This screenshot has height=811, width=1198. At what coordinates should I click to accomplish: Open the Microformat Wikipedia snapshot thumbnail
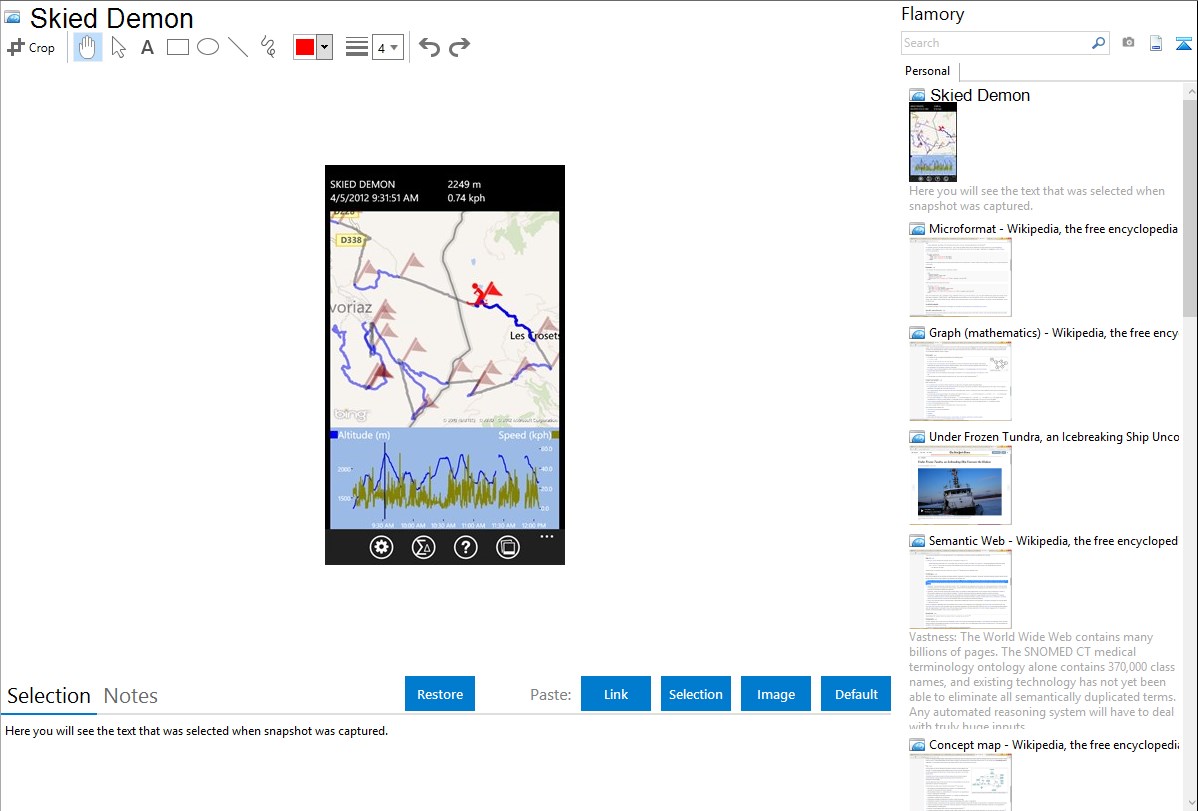point(960,277)
